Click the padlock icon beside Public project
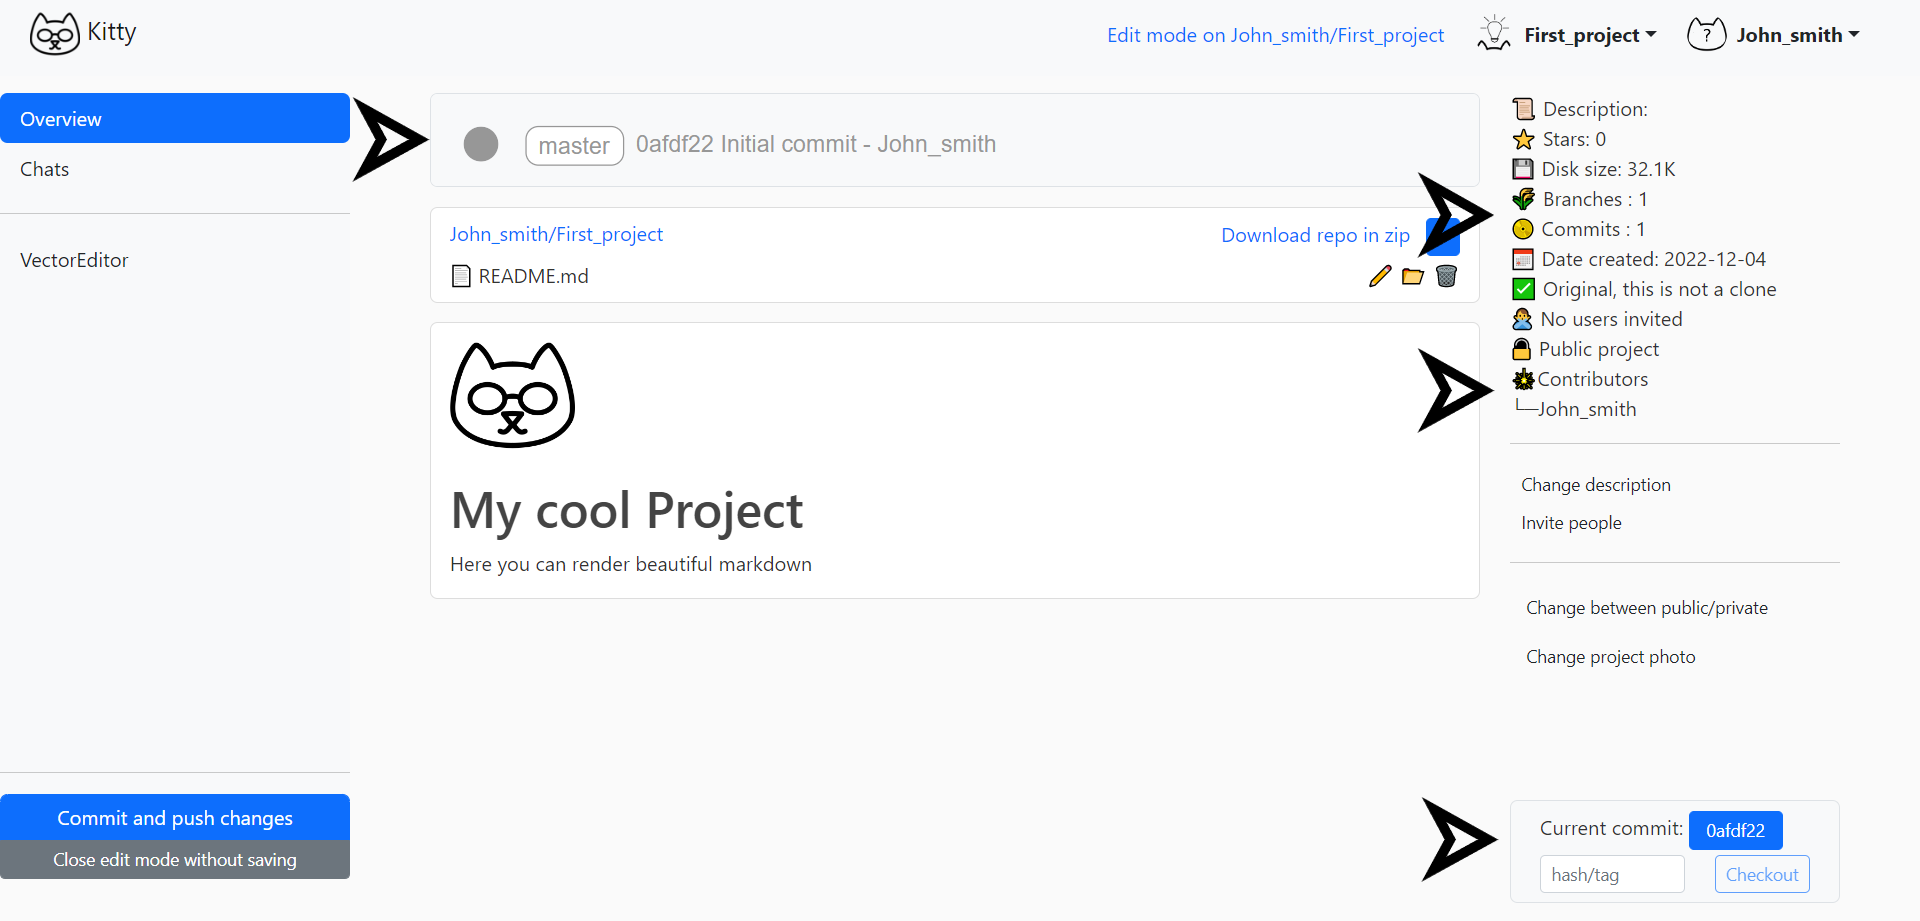The width and height of the screenshot is (1920, 921). point(1521,349)
